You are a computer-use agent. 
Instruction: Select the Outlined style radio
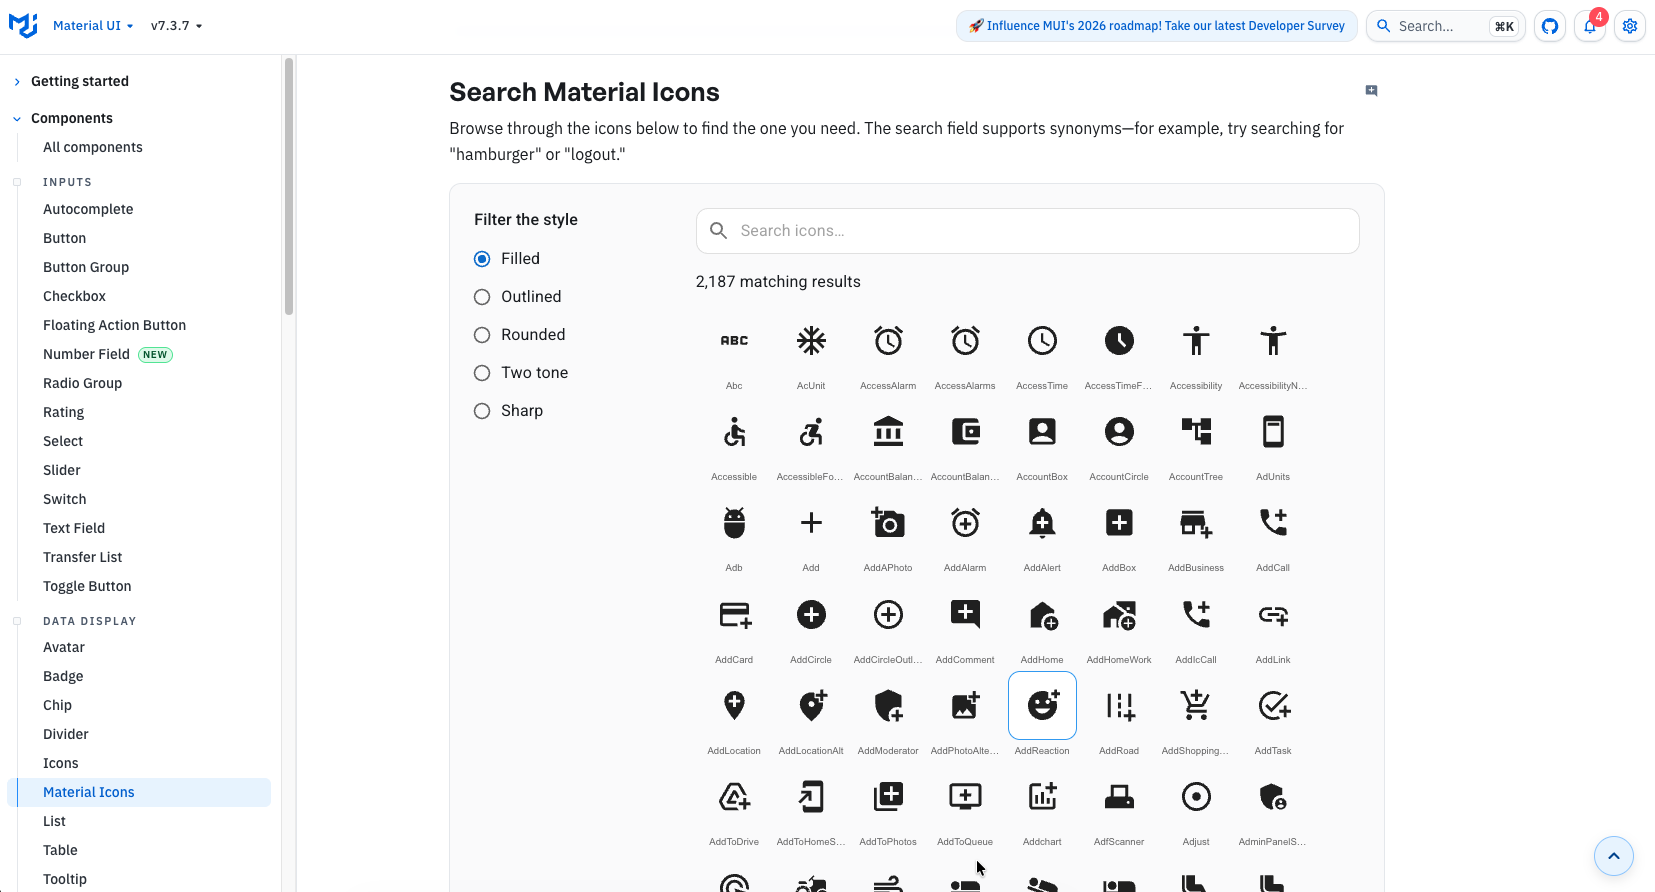point(482,297)
